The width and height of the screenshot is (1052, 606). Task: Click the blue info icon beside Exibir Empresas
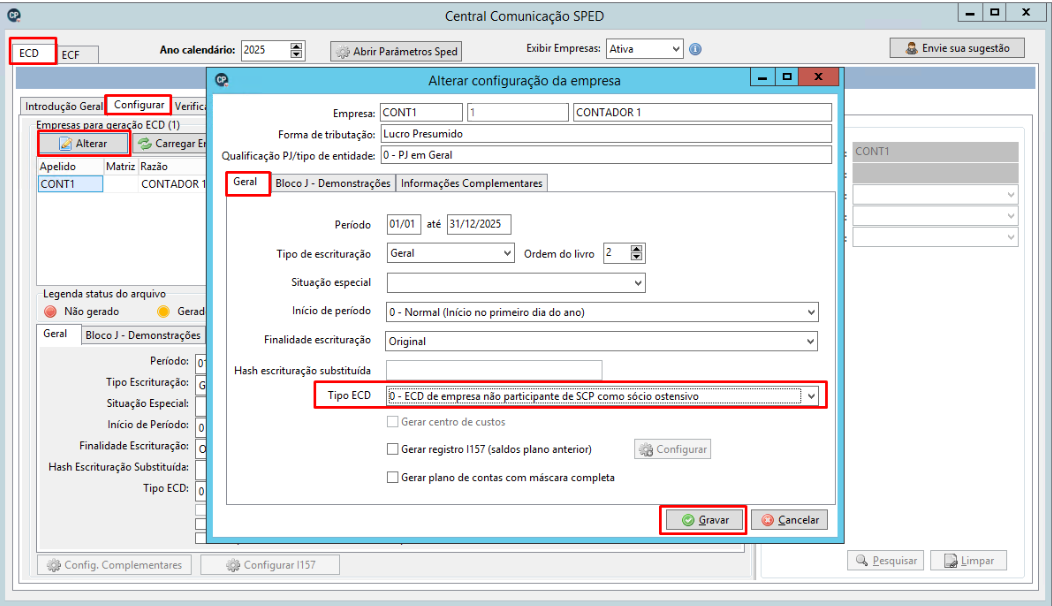[x=695, y=49]
